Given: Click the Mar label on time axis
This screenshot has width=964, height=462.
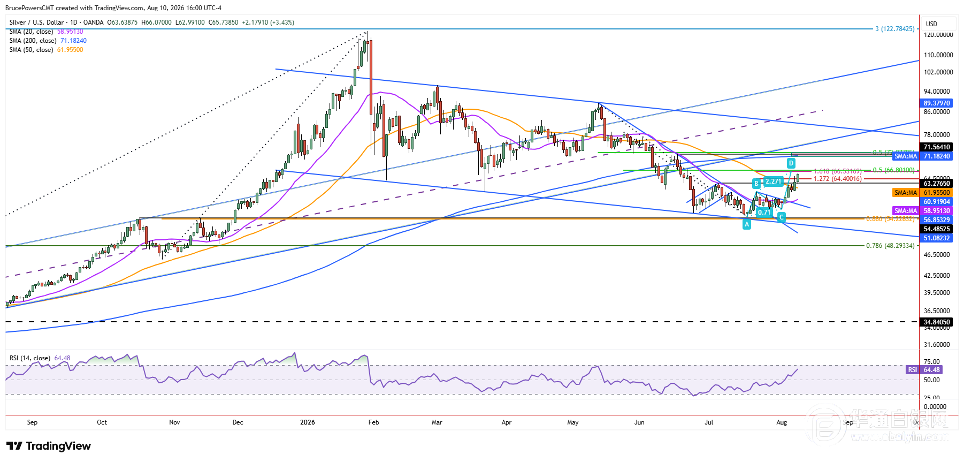Looking at the screenshot, I should click(x=437, y=423).
